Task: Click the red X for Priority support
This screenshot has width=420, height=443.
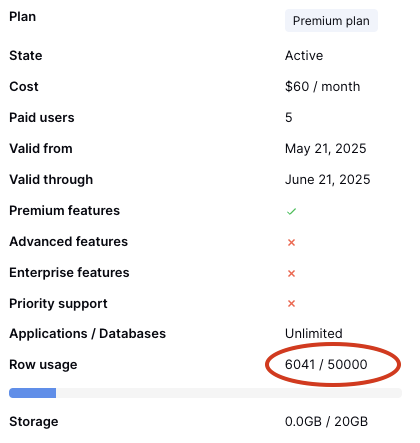Action: tap(291, 303)
